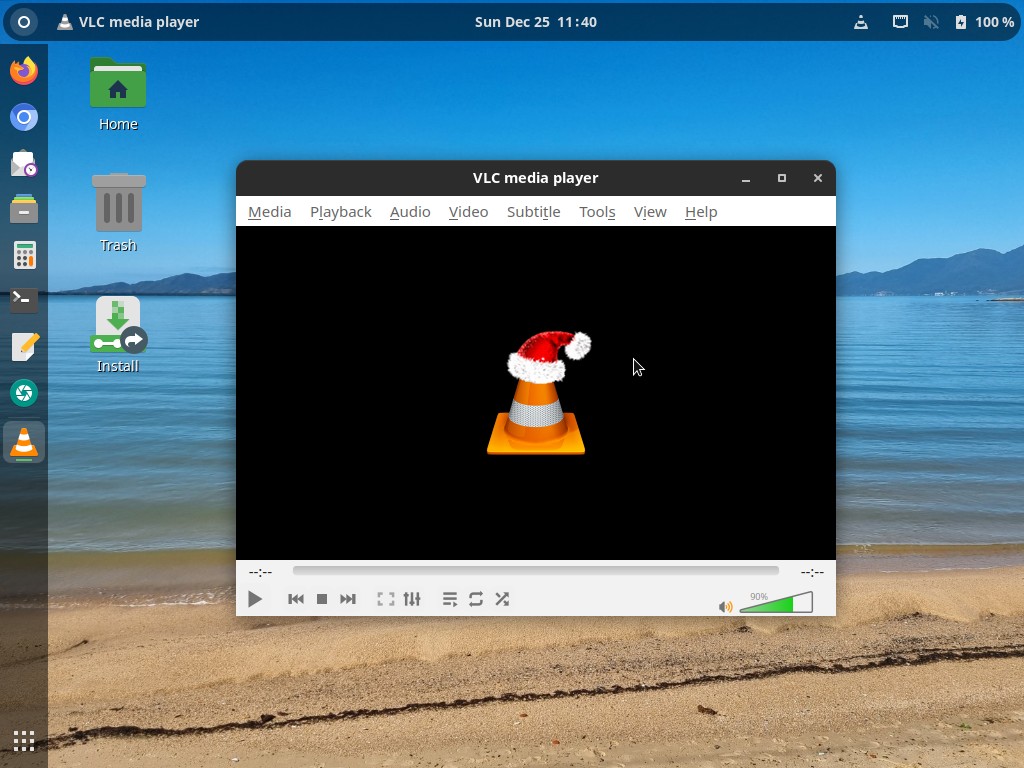Viewport: 1024px width, 768px height.
Task: Open the Trash desktop icon
Action: click(118, 213)
